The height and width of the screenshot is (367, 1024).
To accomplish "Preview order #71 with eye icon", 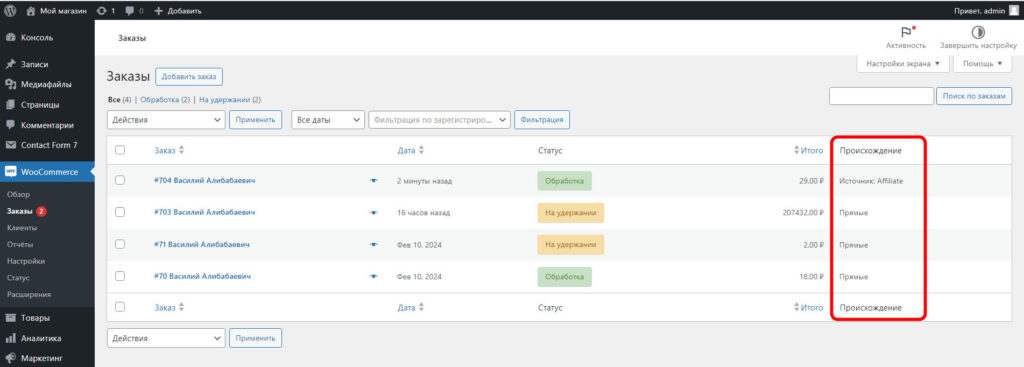I will [x=374, y=245].
